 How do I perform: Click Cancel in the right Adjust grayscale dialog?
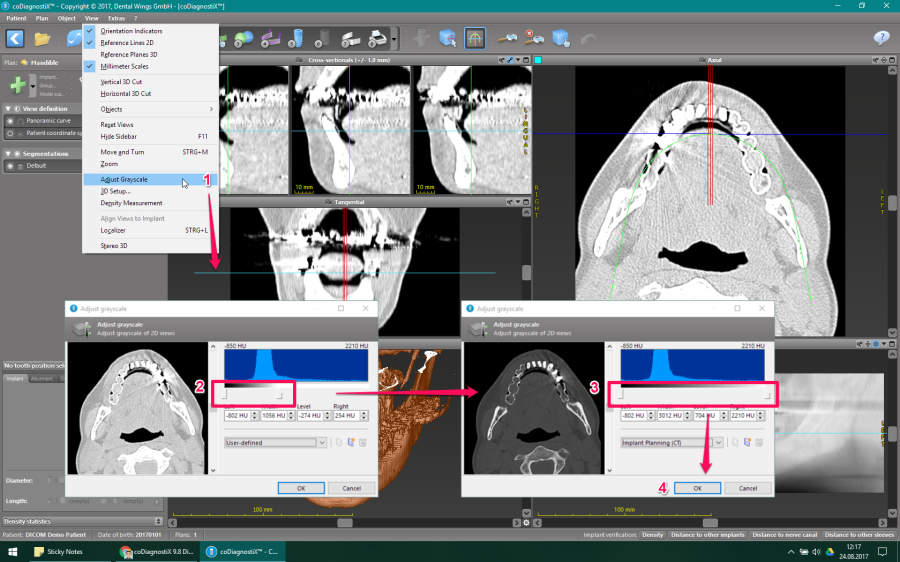(x=748, y=488)
